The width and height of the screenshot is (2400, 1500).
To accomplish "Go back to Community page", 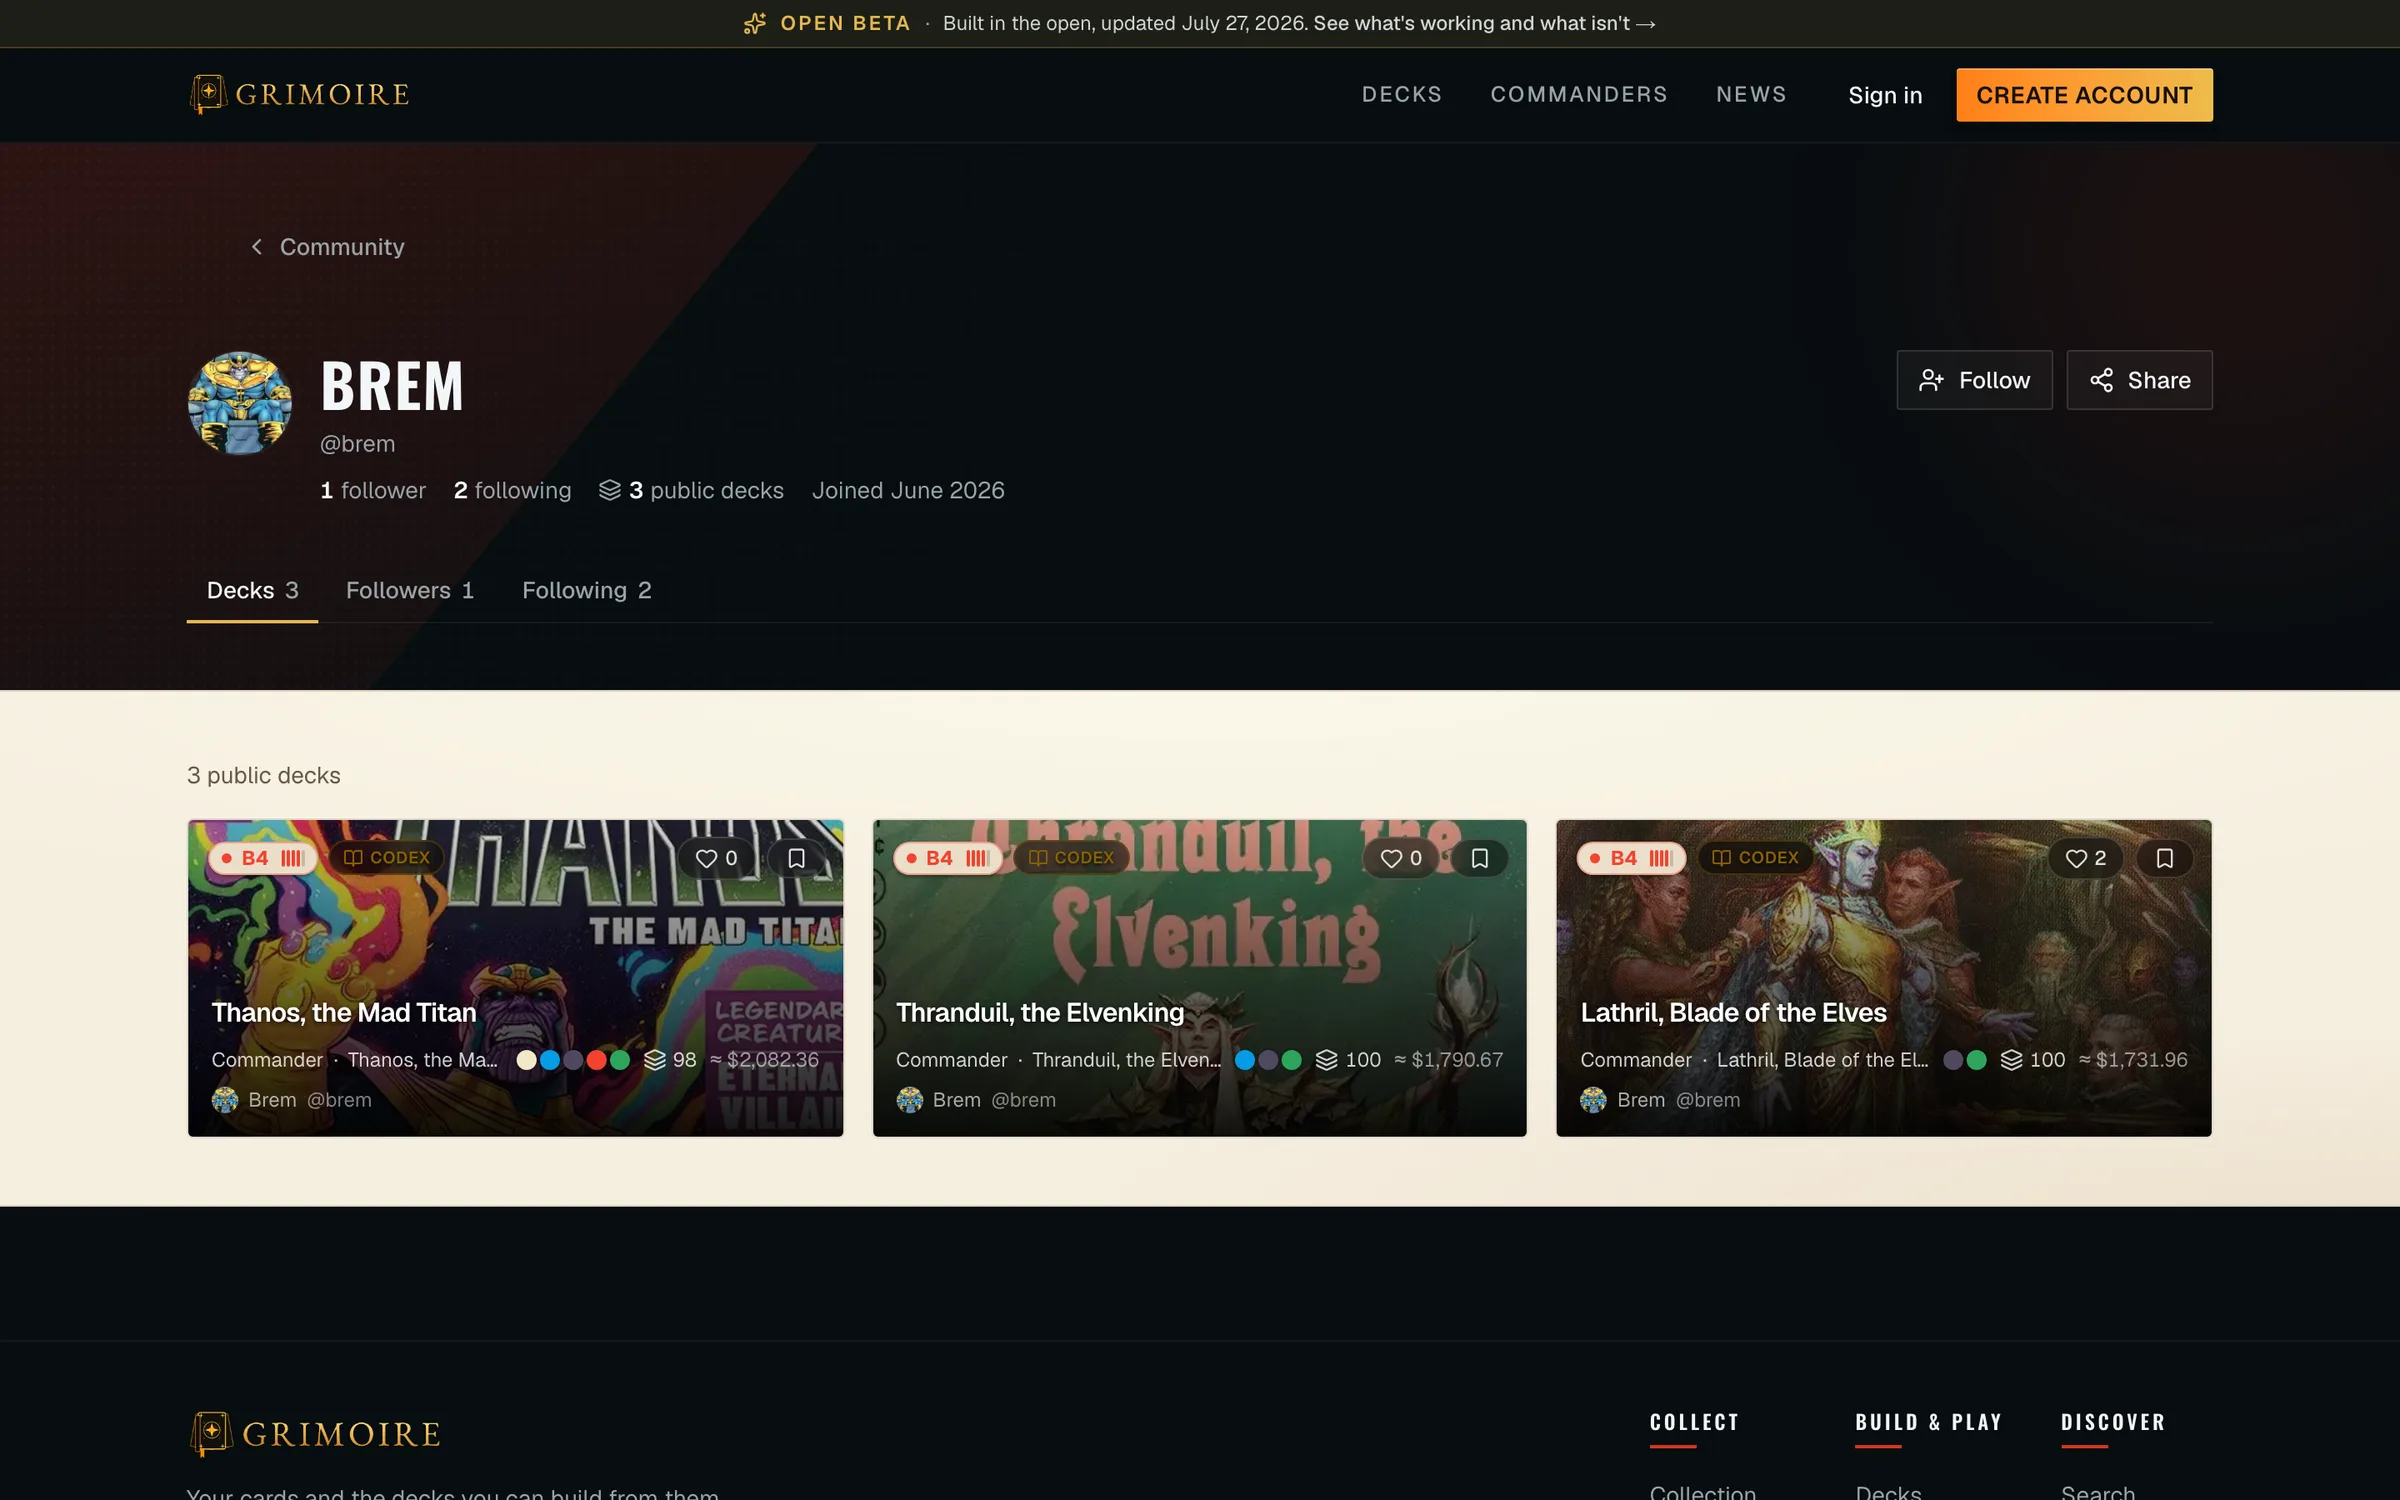I will 327,247.
